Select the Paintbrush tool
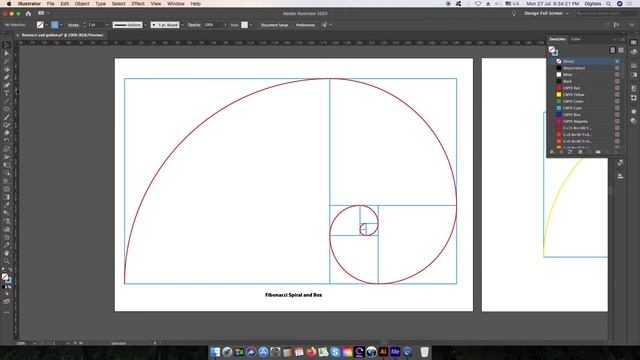 click(x=7, y=117)
